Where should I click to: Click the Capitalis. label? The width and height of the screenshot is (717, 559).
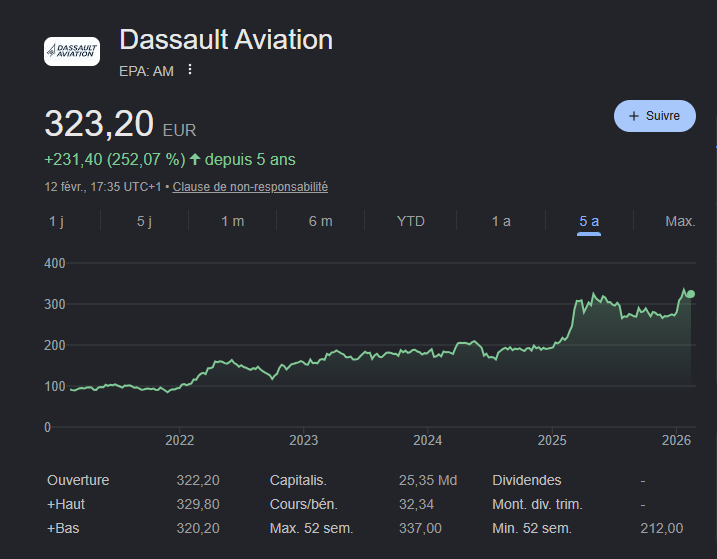[x=298, y=480]
